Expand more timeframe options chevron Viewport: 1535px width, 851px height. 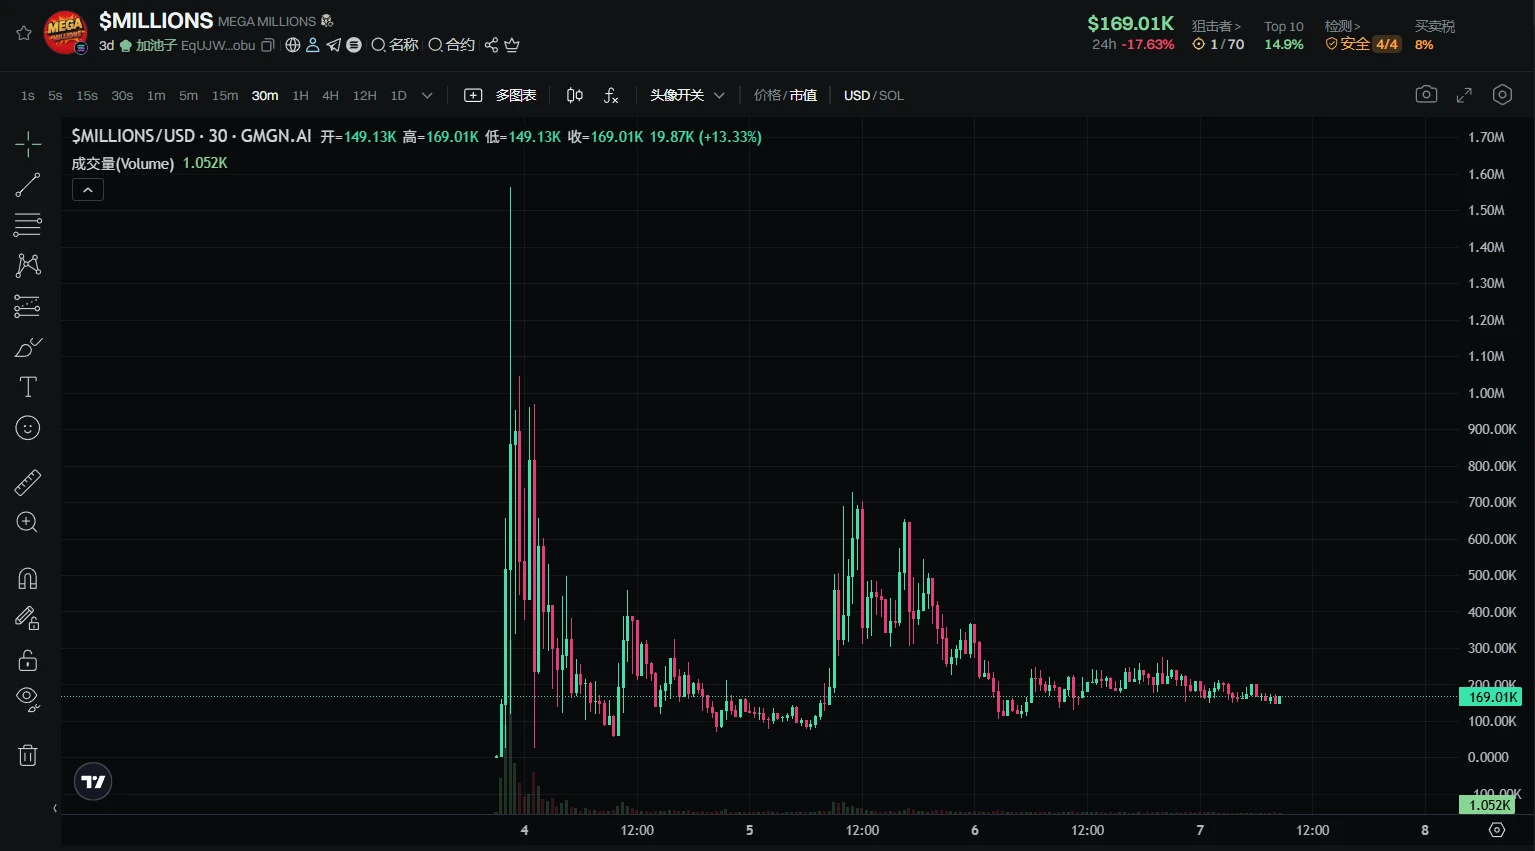[427, 95]
